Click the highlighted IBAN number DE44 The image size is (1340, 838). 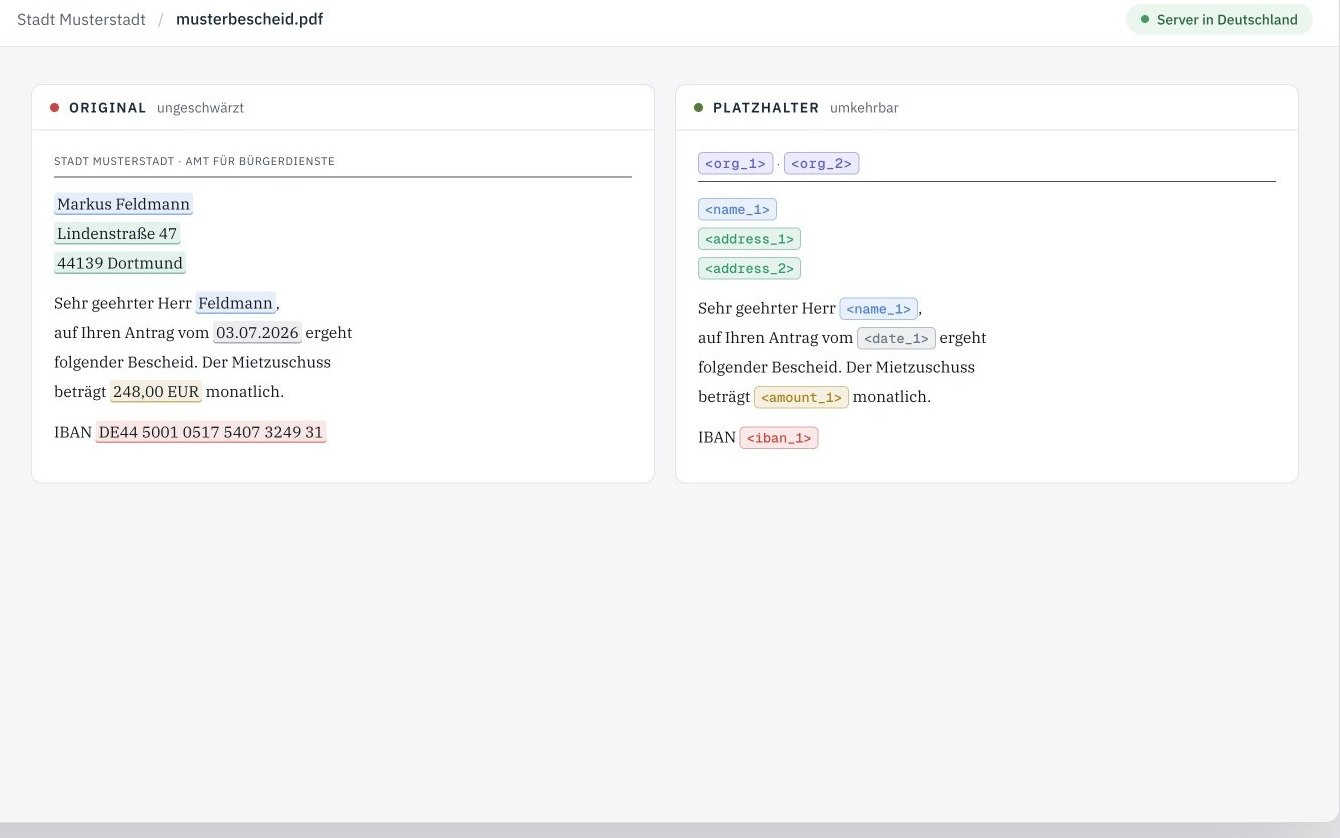click(x=211, y=432)
